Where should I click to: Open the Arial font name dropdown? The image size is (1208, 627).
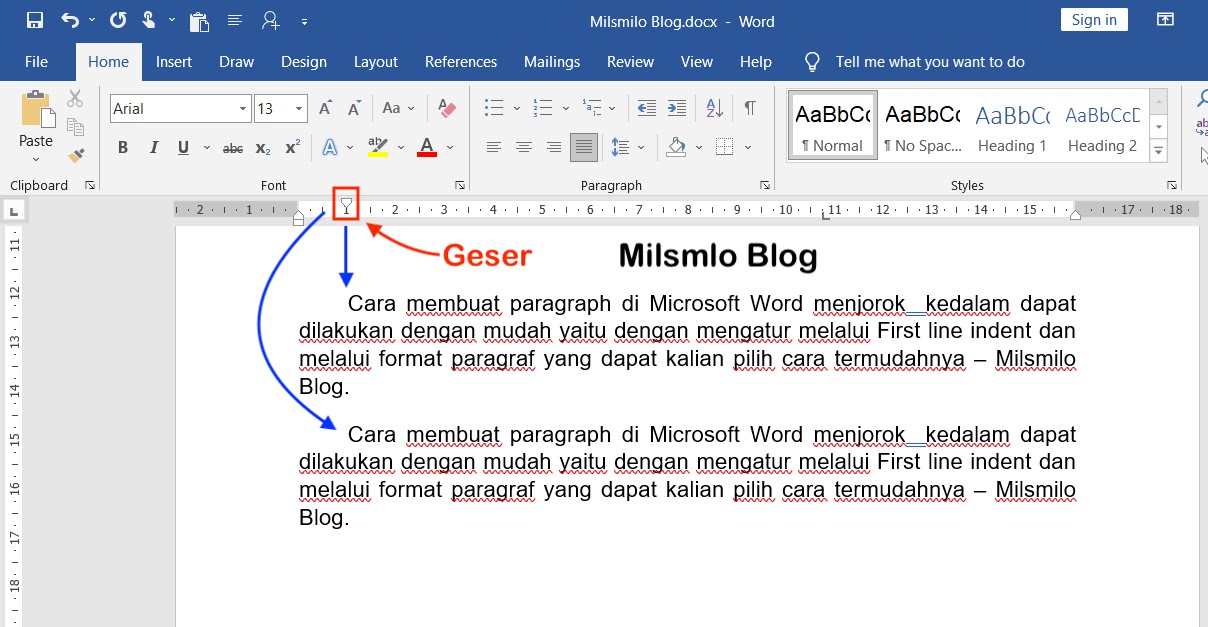point(243,109)
